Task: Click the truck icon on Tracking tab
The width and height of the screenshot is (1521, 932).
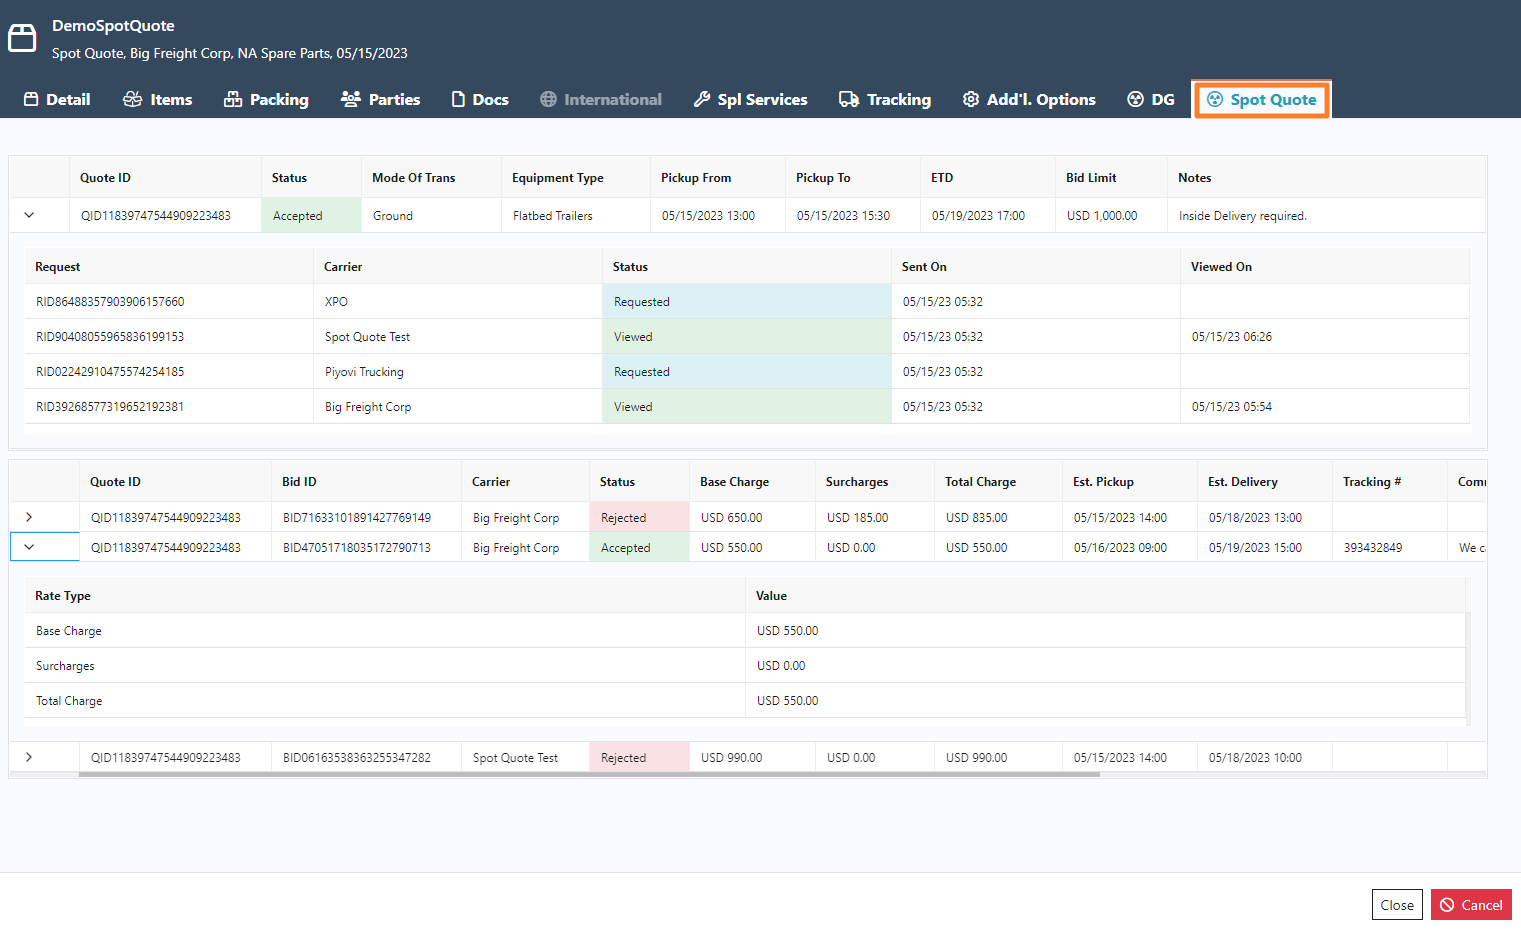Action: point(849,99)
